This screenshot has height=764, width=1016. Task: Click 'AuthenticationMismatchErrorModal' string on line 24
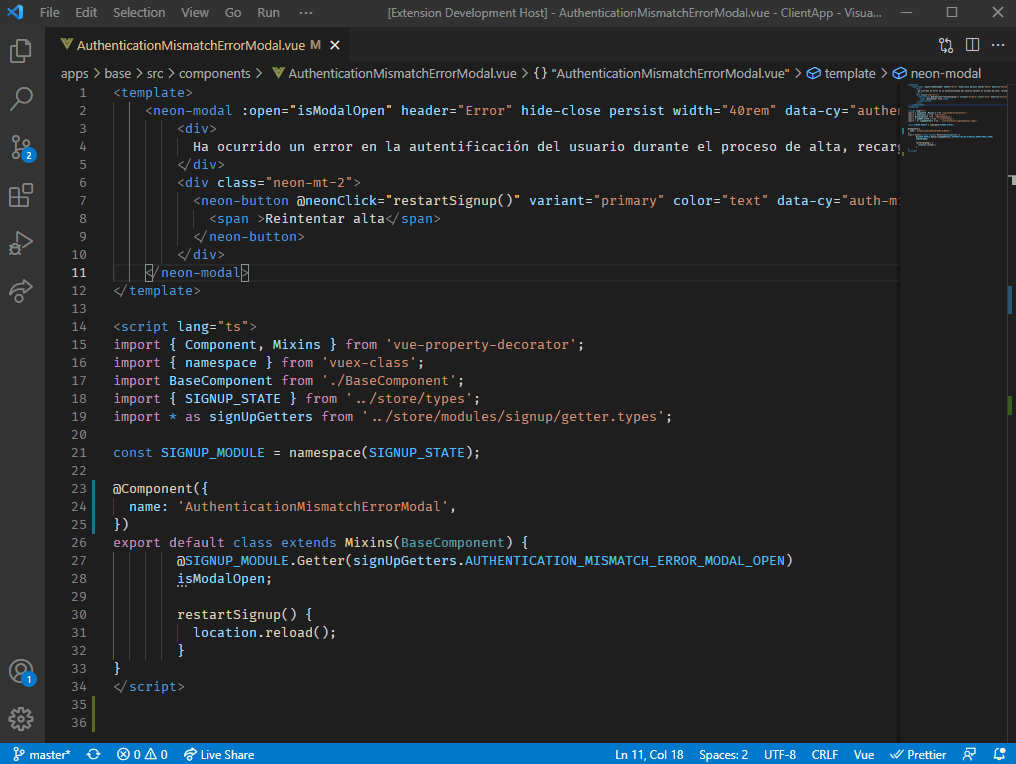pos(313,507)
